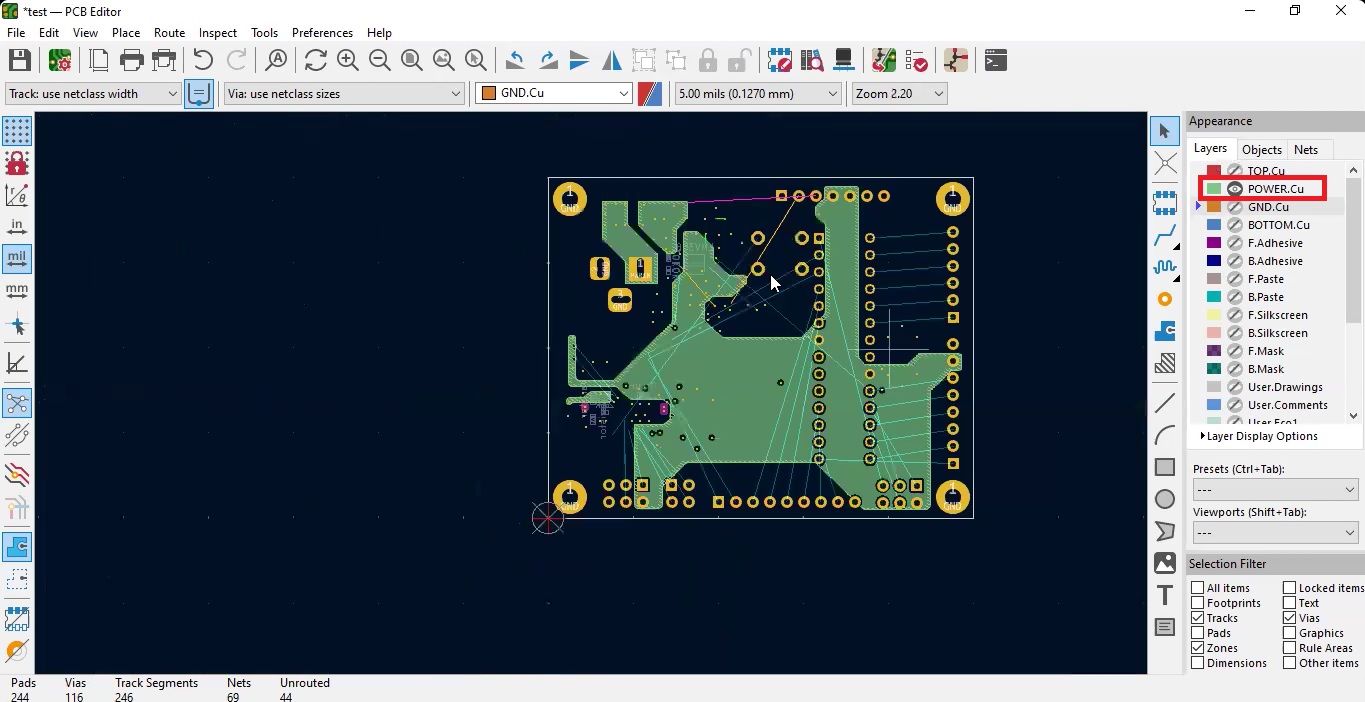This screenshot has height=702, width=1365.
Task: Save the board with the disk icon
Action: pos(19,60)
